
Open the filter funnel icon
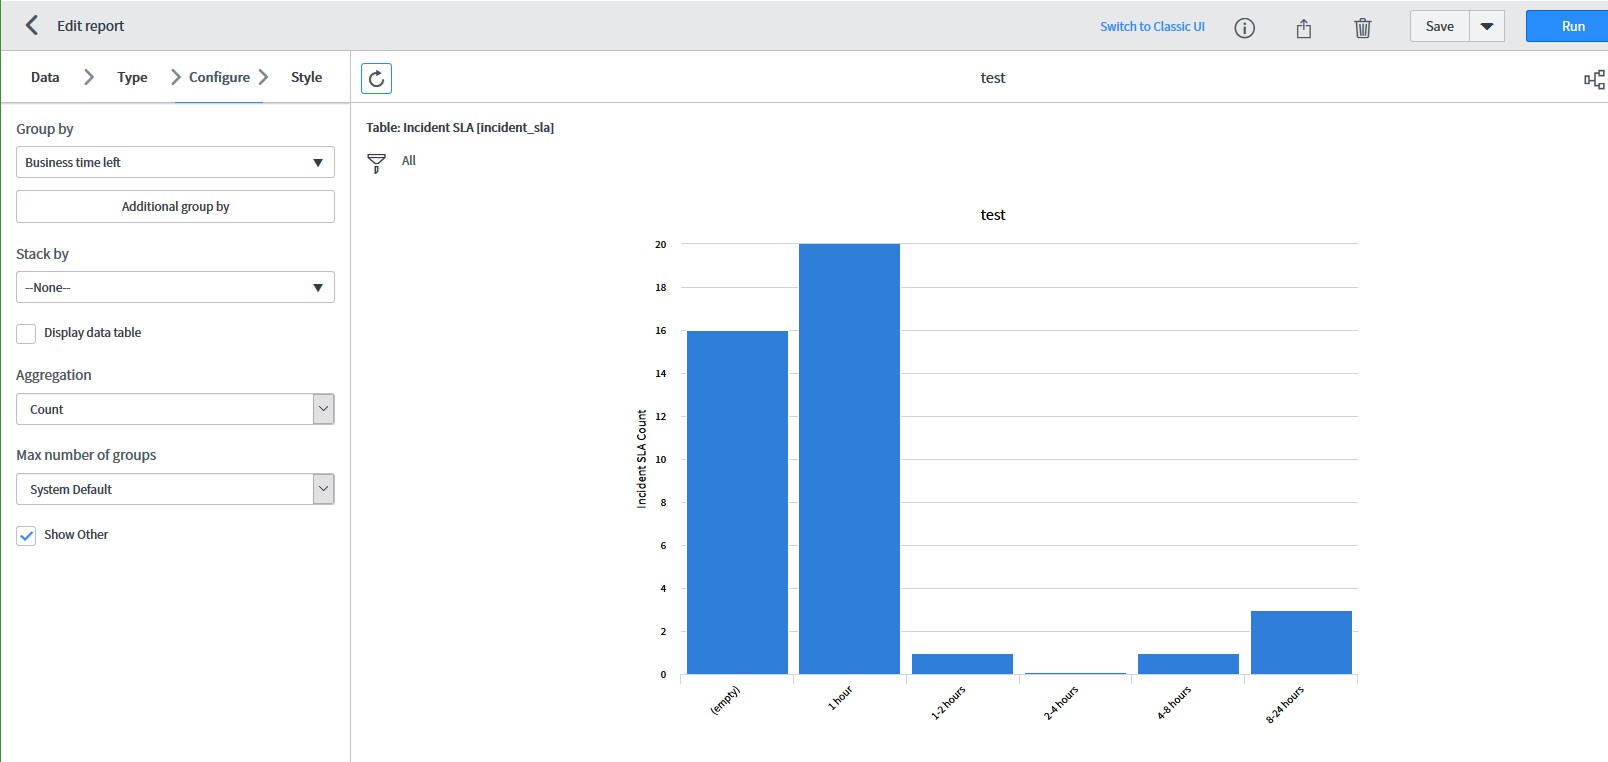[x=376, y=163]
